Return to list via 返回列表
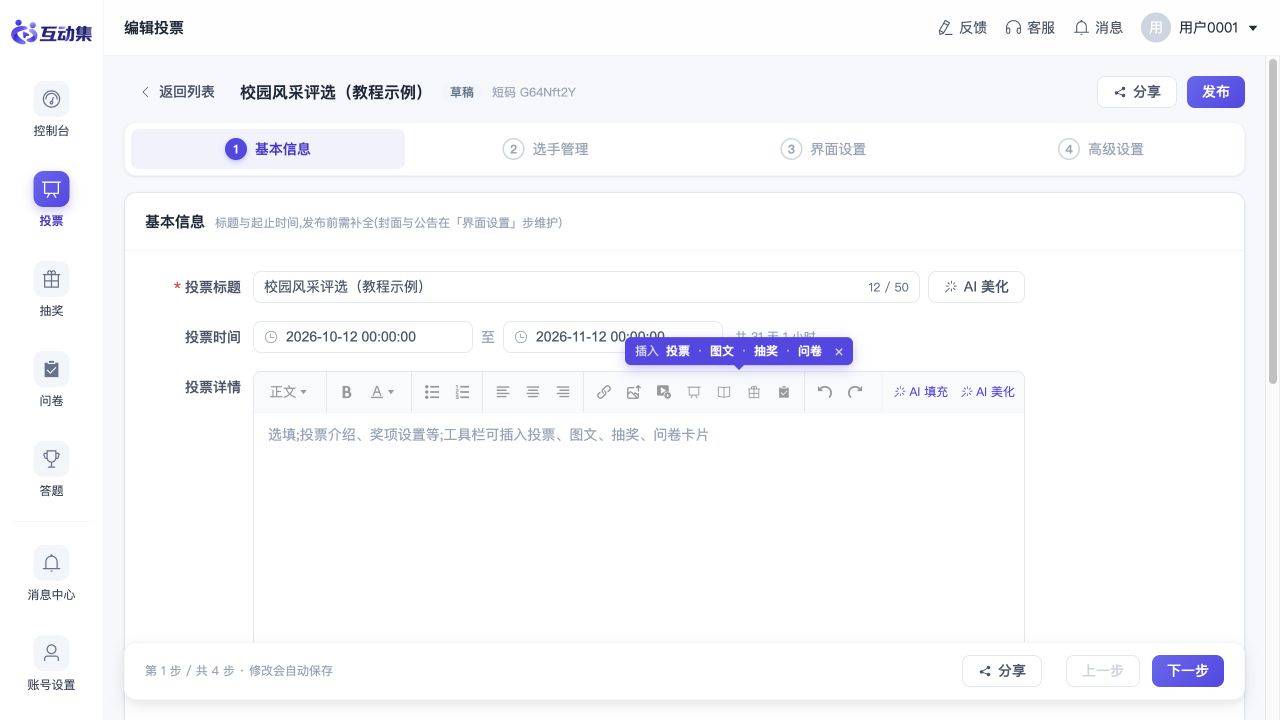 (177, 92)
